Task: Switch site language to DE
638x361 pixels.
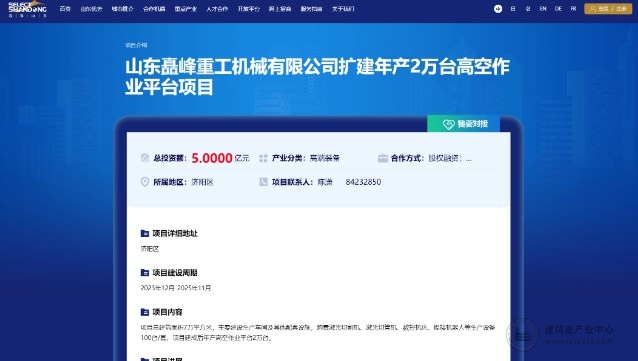Action: pos(558,9)
